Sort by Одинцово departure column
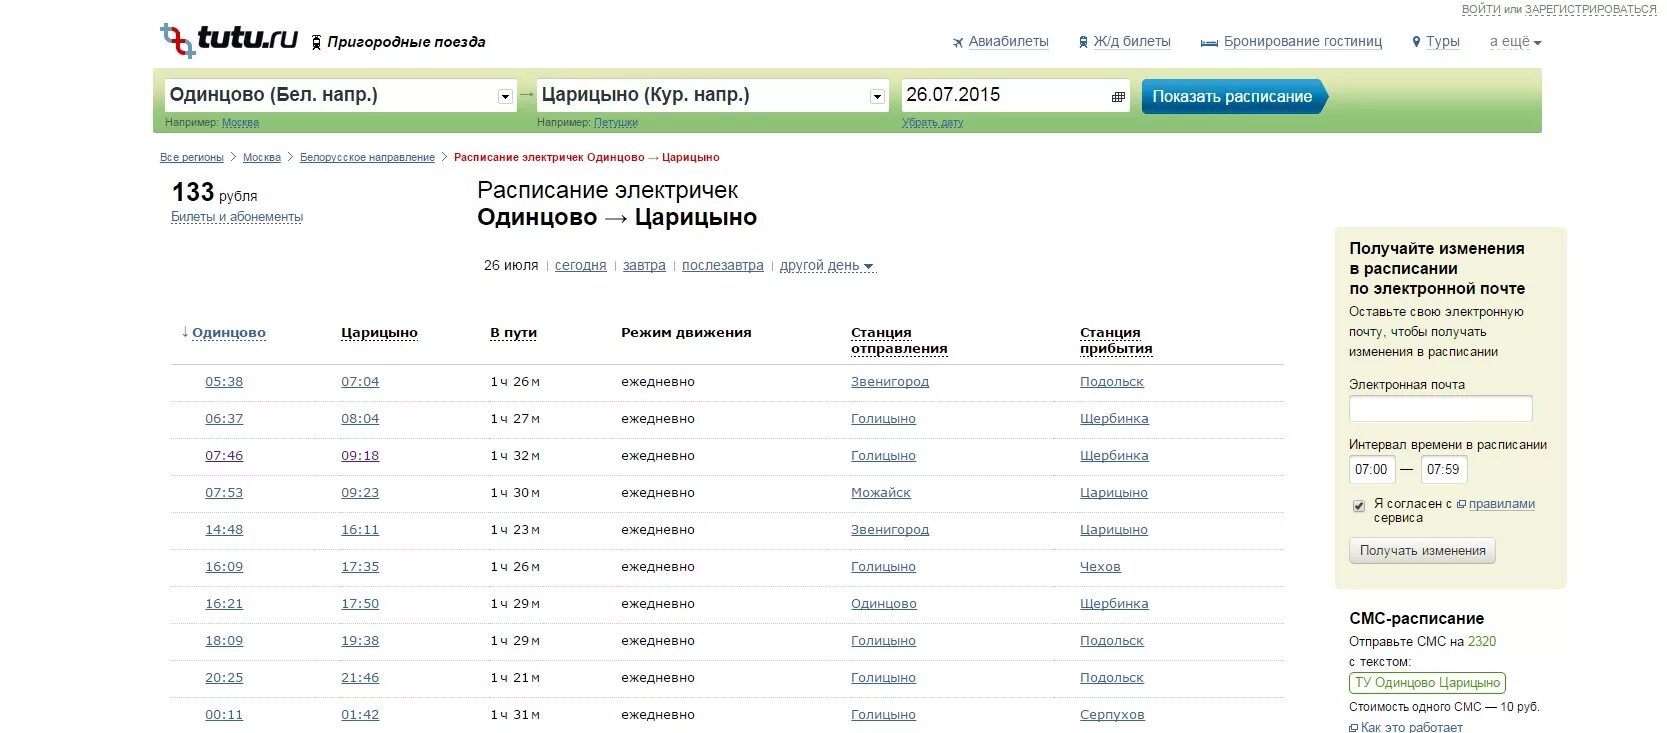 (x=229, y=333)
